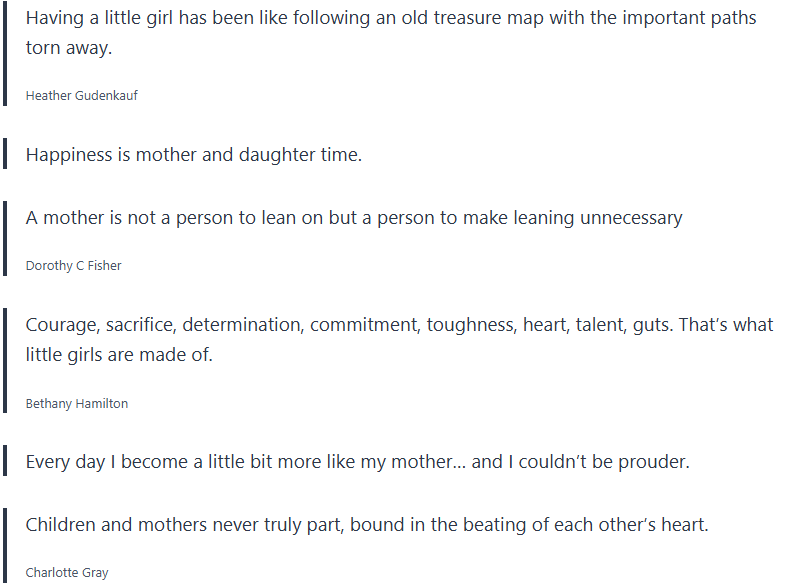807x586 pixels.
Task: Select the 'Every day I become' quote
Action: (x=357, y=463)
